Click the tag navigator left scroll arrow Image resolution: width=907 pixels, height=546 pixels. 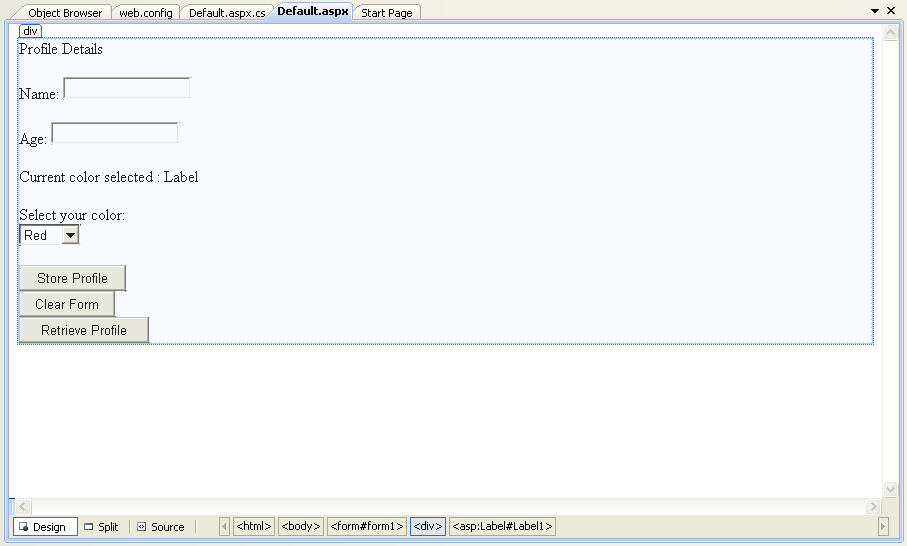pos(224,526)
